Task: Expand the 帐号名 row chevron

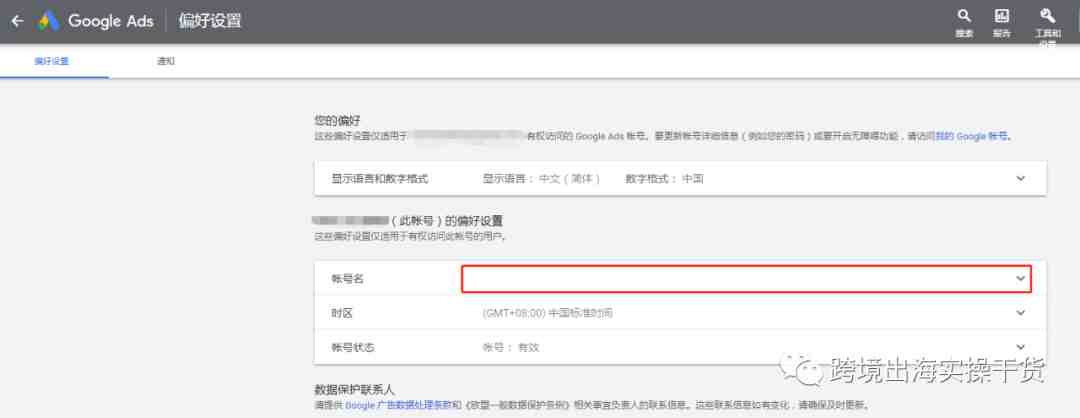Action: [1020, 278]
